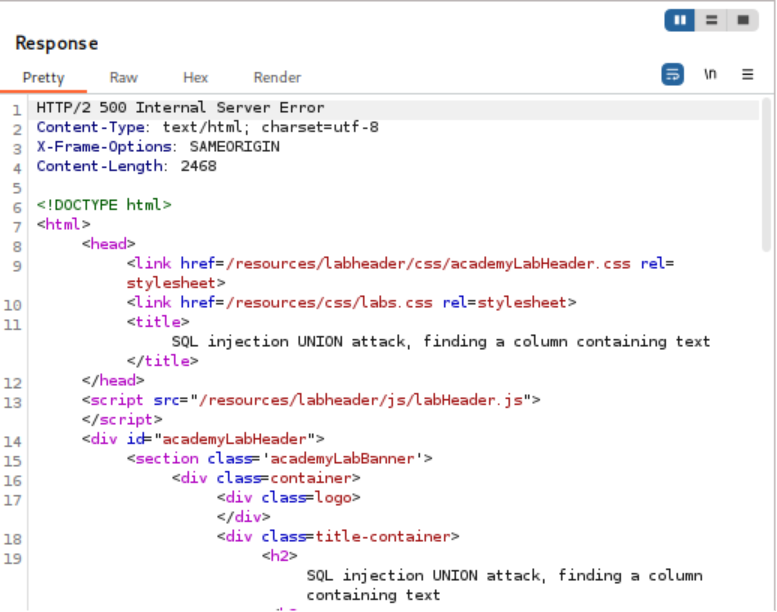Click the Content-Type header name
This screenshot has width=777, height=612.
pos(91,127)
